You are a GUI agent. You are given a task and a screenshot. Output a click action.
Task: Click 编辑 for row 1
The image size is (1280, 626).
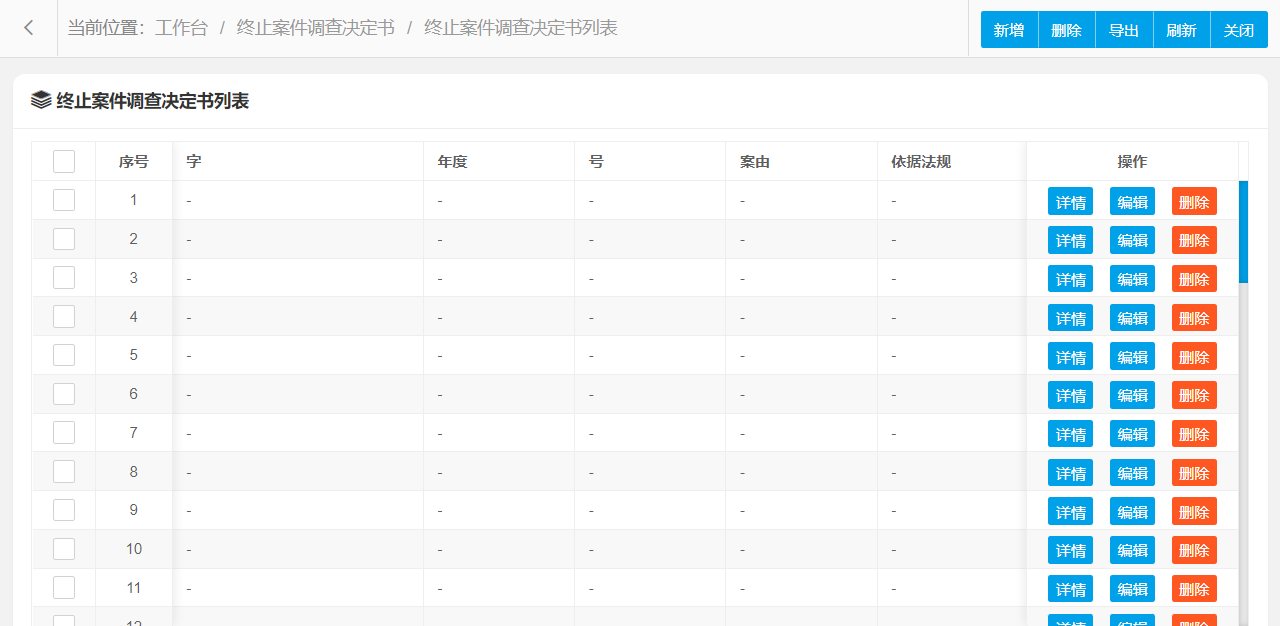click(x=1132, y=201)
